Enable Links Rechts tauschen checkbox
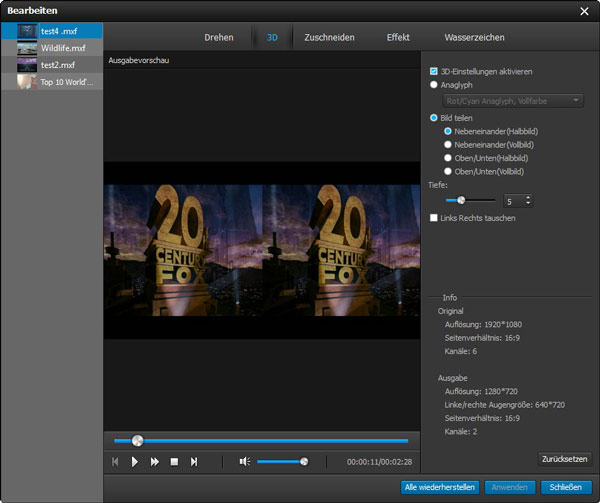 tap(433, 217)
